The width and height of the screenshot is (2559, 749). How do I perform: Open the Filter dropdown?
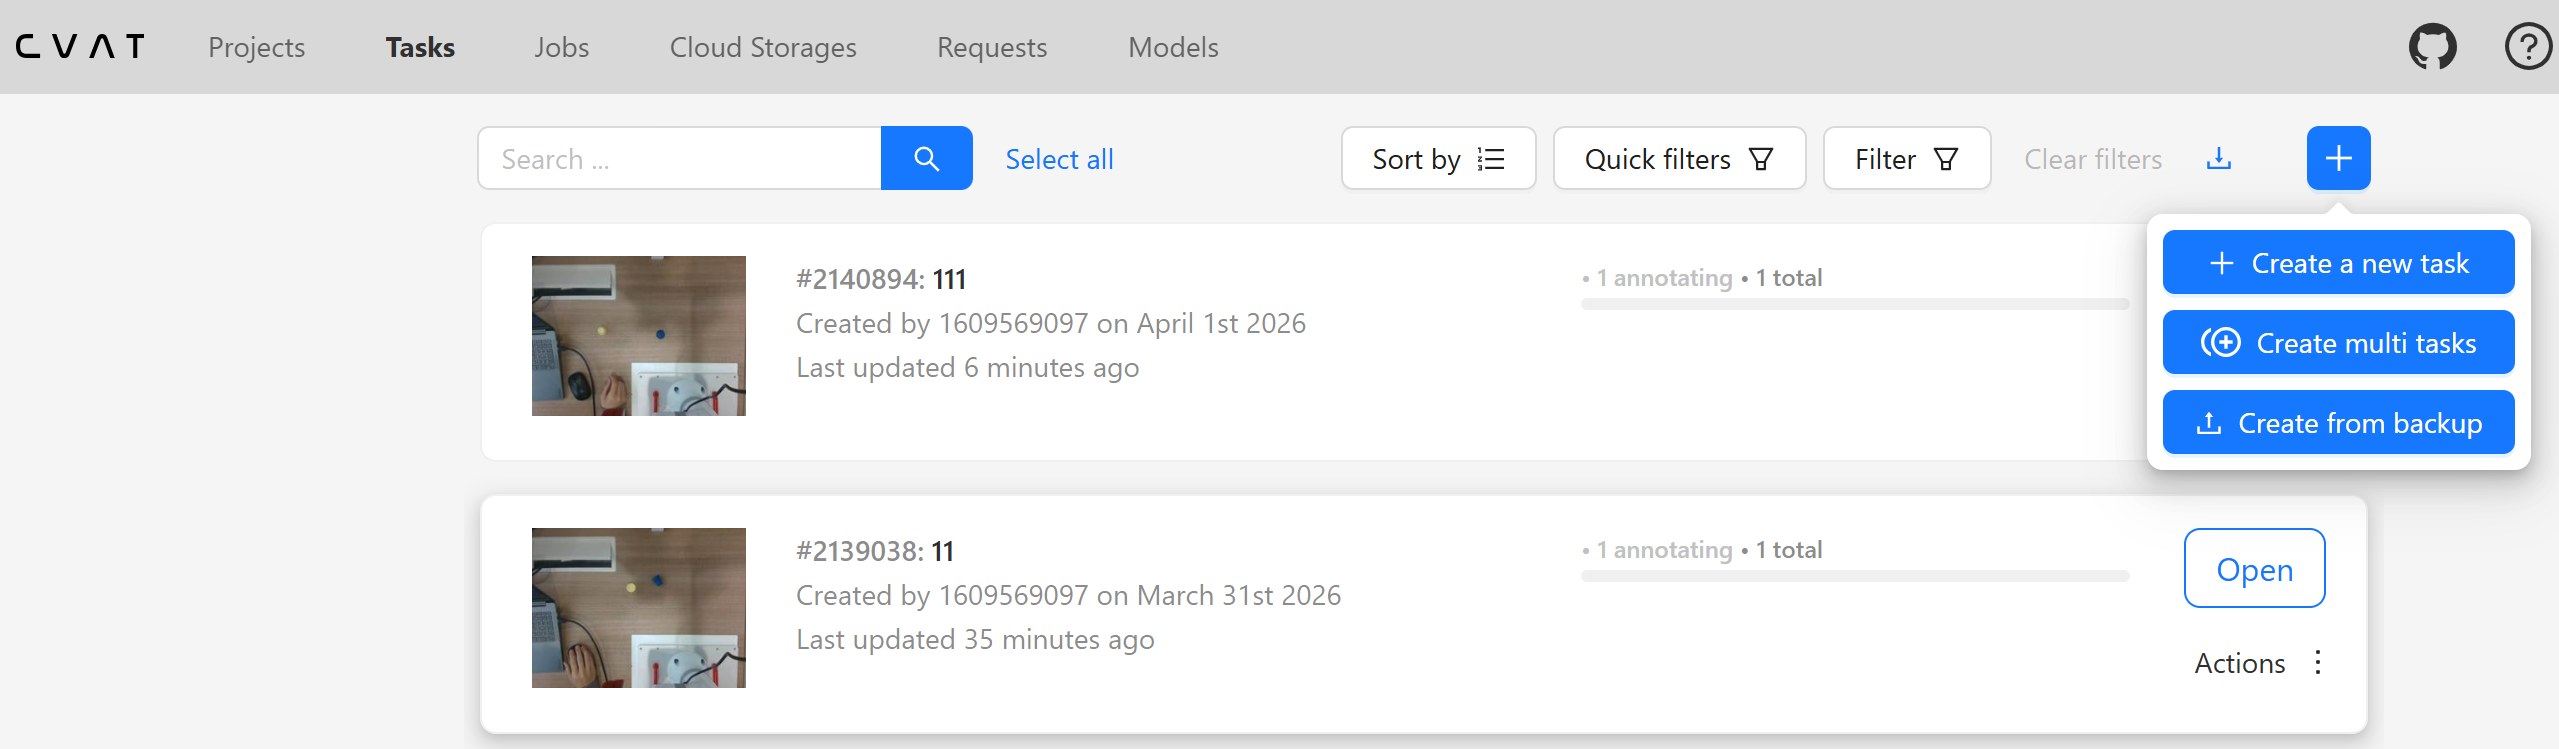coord(1906,158)
